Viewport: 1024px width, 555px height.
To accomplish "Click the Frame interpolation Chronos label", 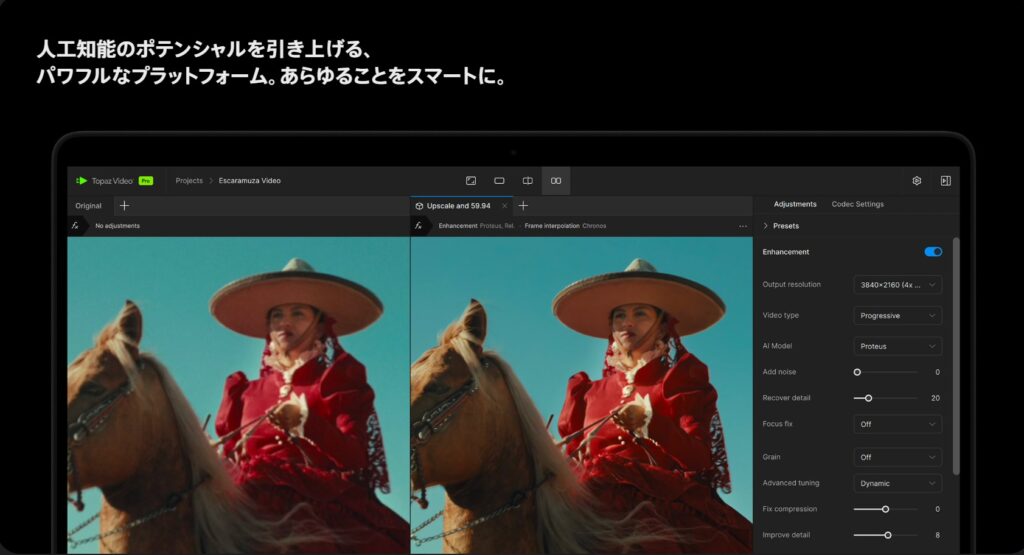I will point(565,226).
